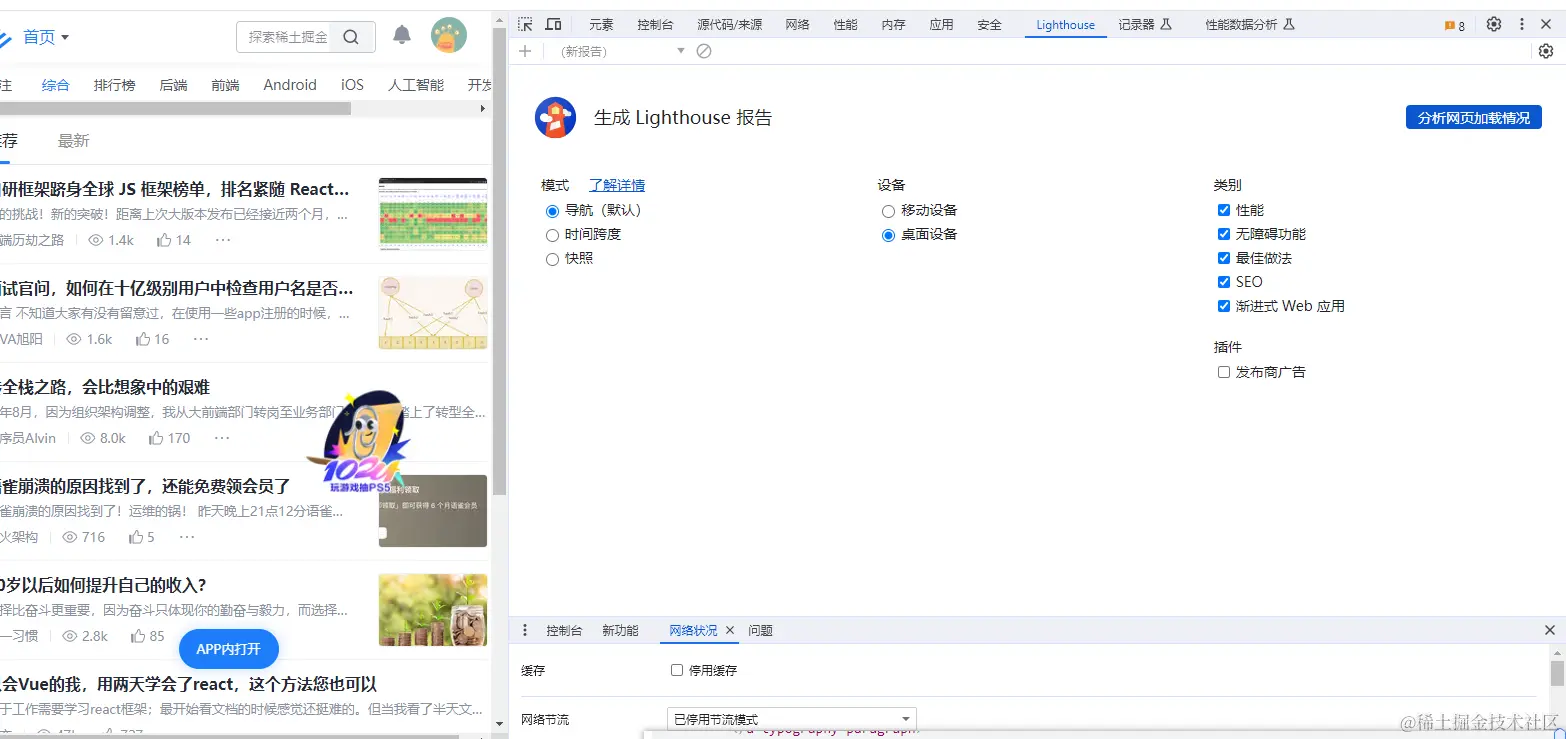This screenshot has height=739, width=1566.
Task: Open the network throttling dropdown
Action: [792, 719]
